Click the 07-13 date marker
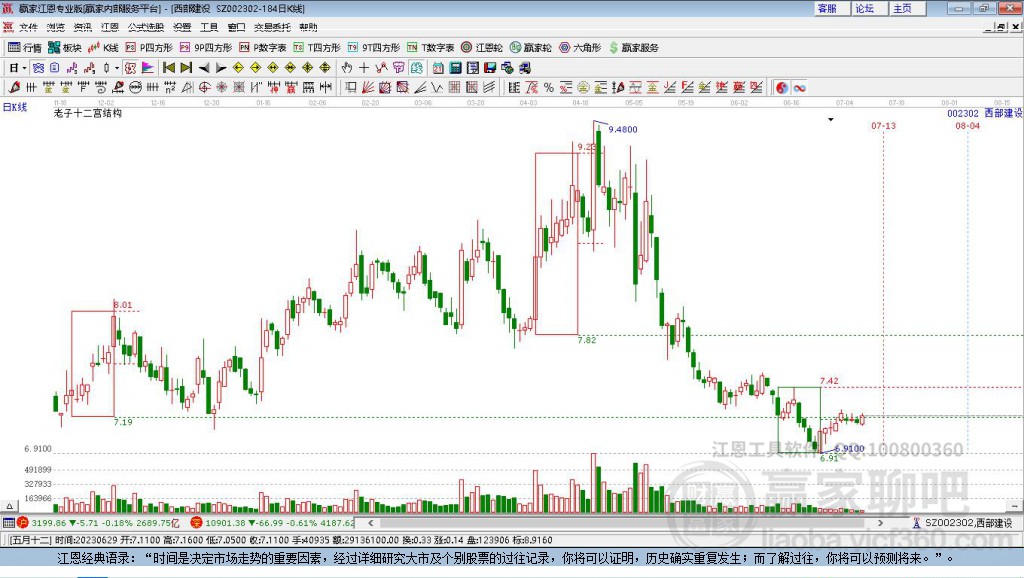1024x578 pixels. (x=884, y=125)
